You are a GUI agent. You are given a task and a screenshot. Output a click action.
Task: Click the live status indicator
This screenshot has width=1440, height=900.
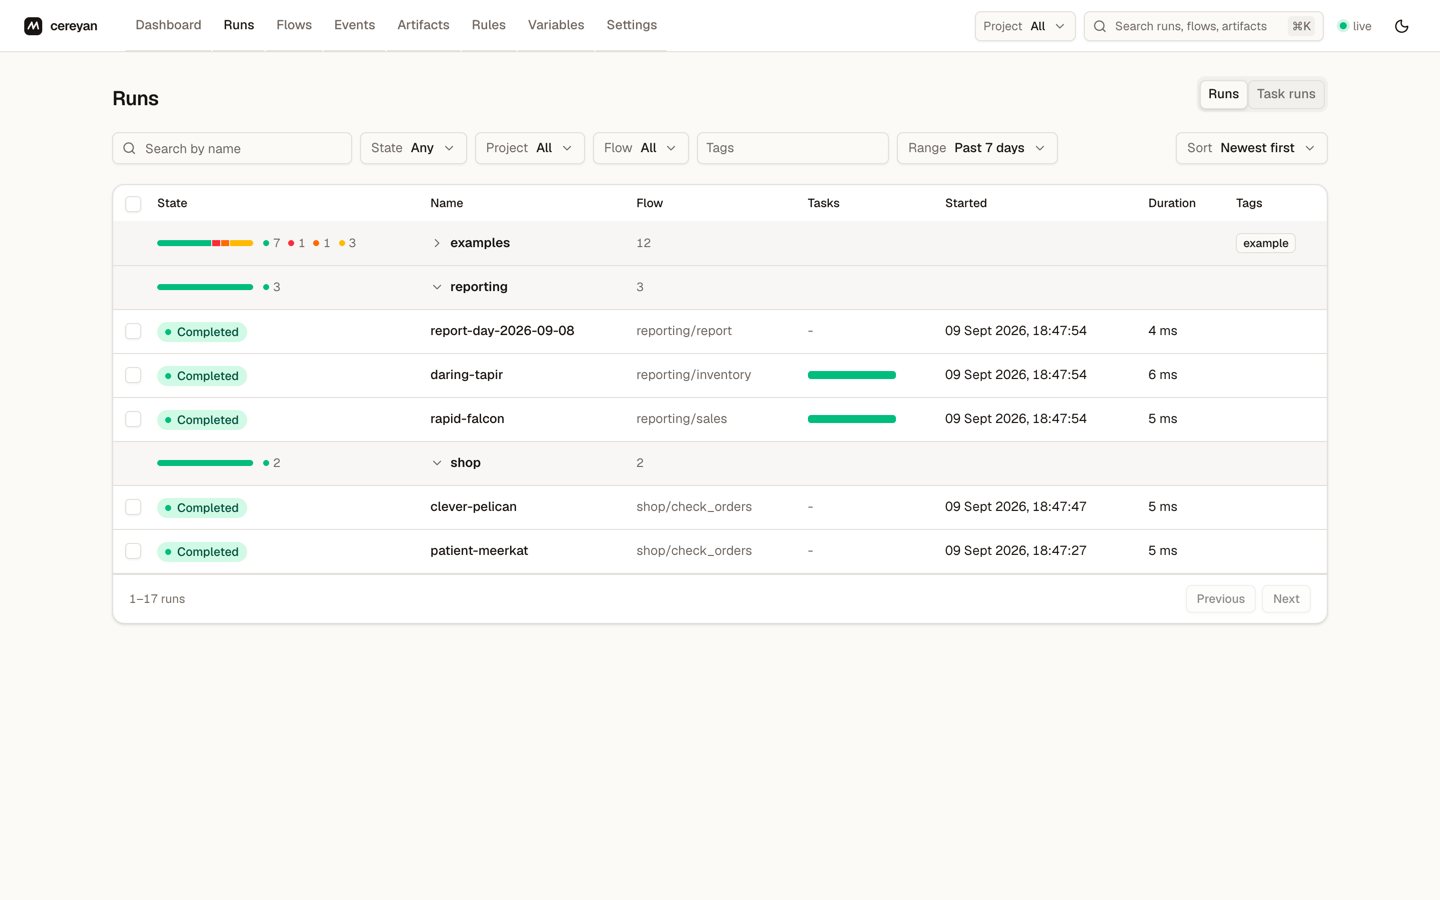point(1355,26)
